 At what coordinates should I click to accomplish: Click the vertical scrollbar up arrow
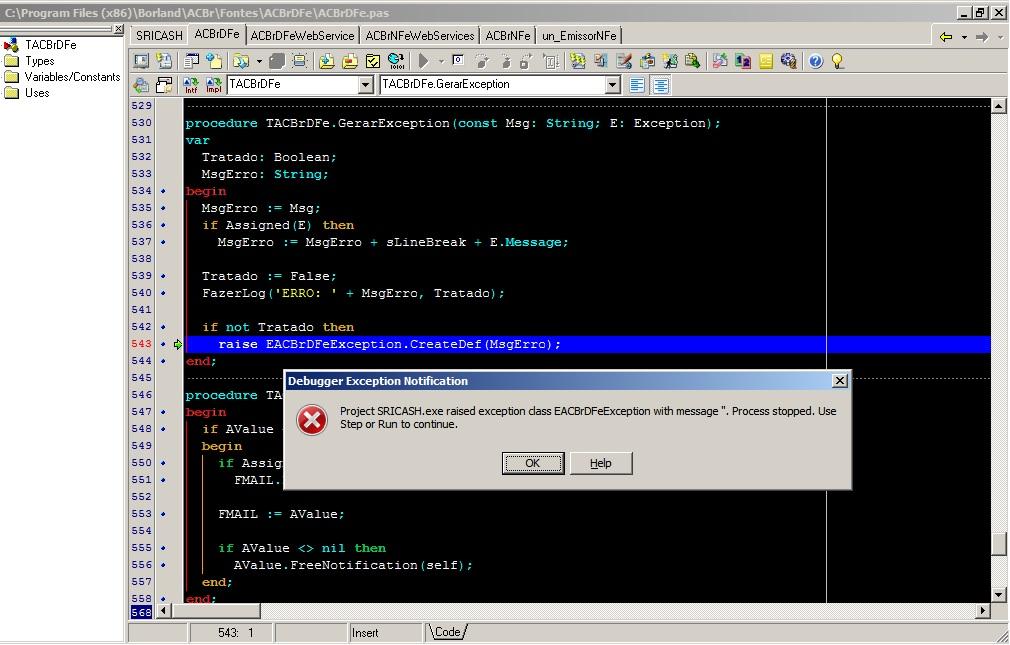click(x=998, y=106)
